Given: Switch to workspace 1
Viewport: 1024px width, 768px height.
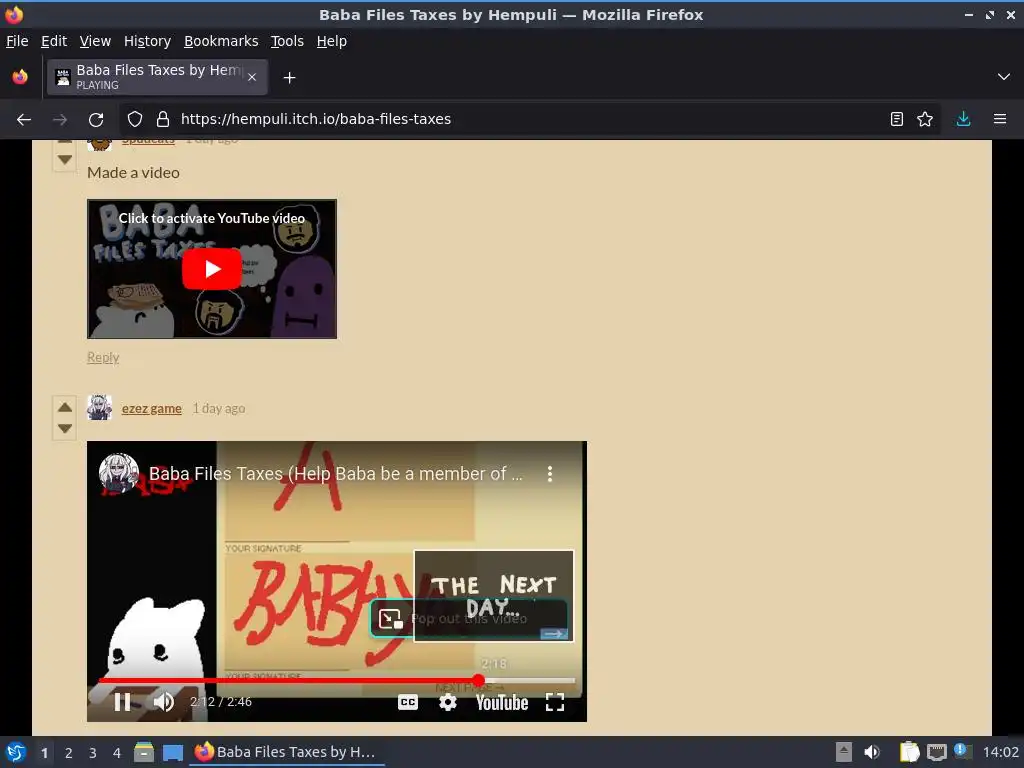Looking at the screenshot, I should [x=44, y=753].
